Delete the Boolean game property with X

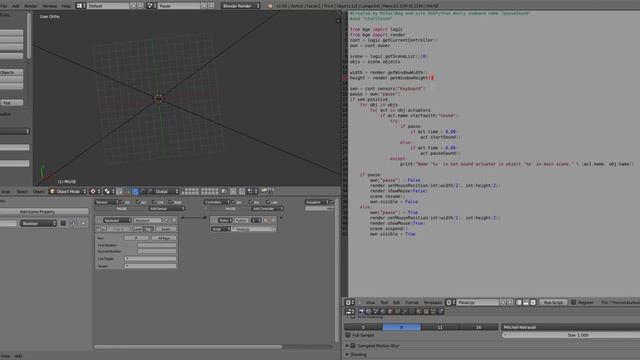pos(84,223)
